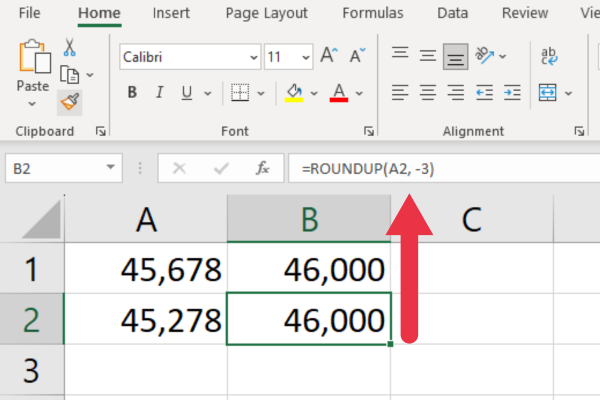The image size is (600, 400).
Task: Switch to Insert tab
Action: [171, 13]
